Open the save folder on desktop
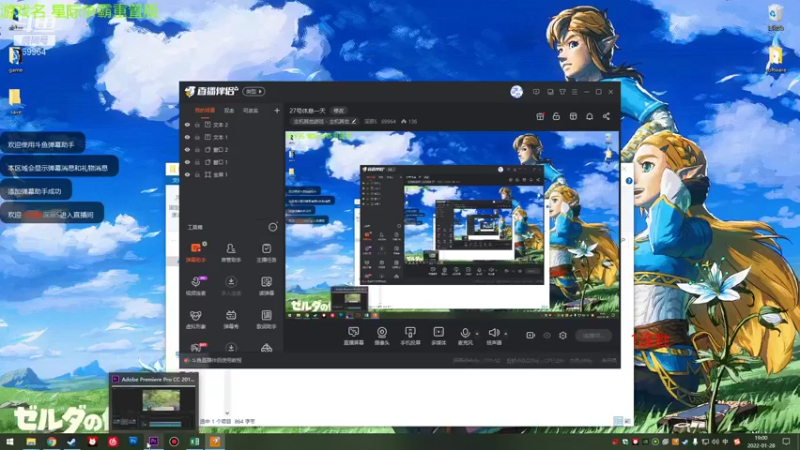The image size is (800, 450). 15,101
